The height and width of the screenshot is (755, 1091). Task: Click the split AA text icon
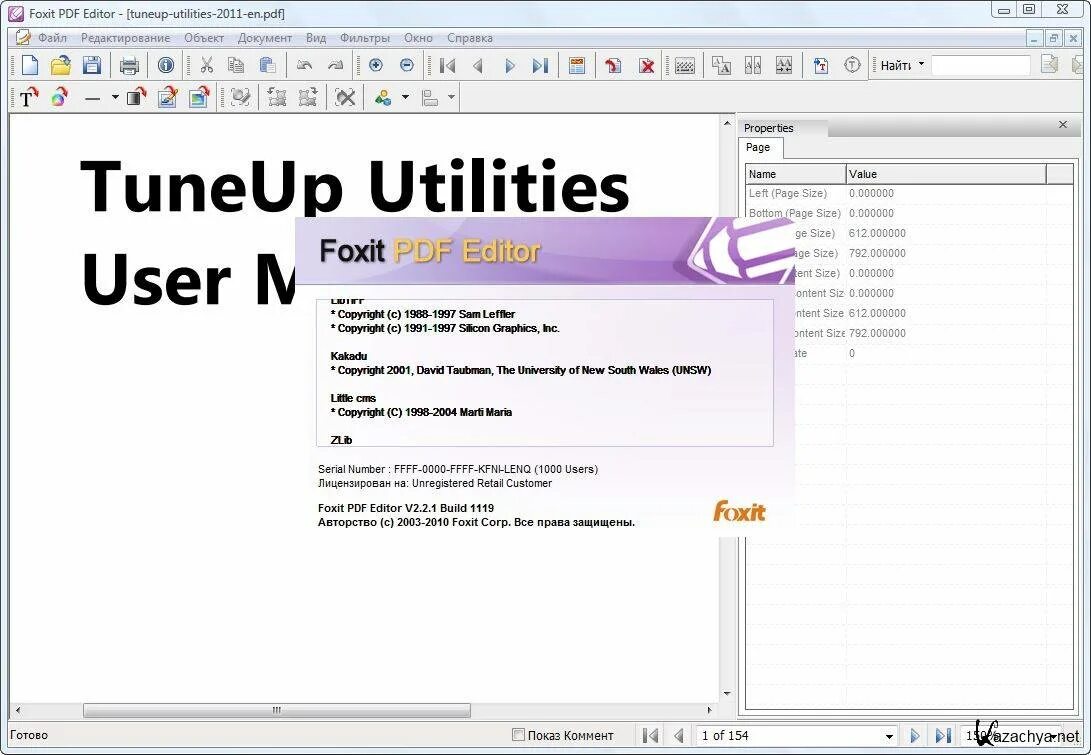click(753, 65)
